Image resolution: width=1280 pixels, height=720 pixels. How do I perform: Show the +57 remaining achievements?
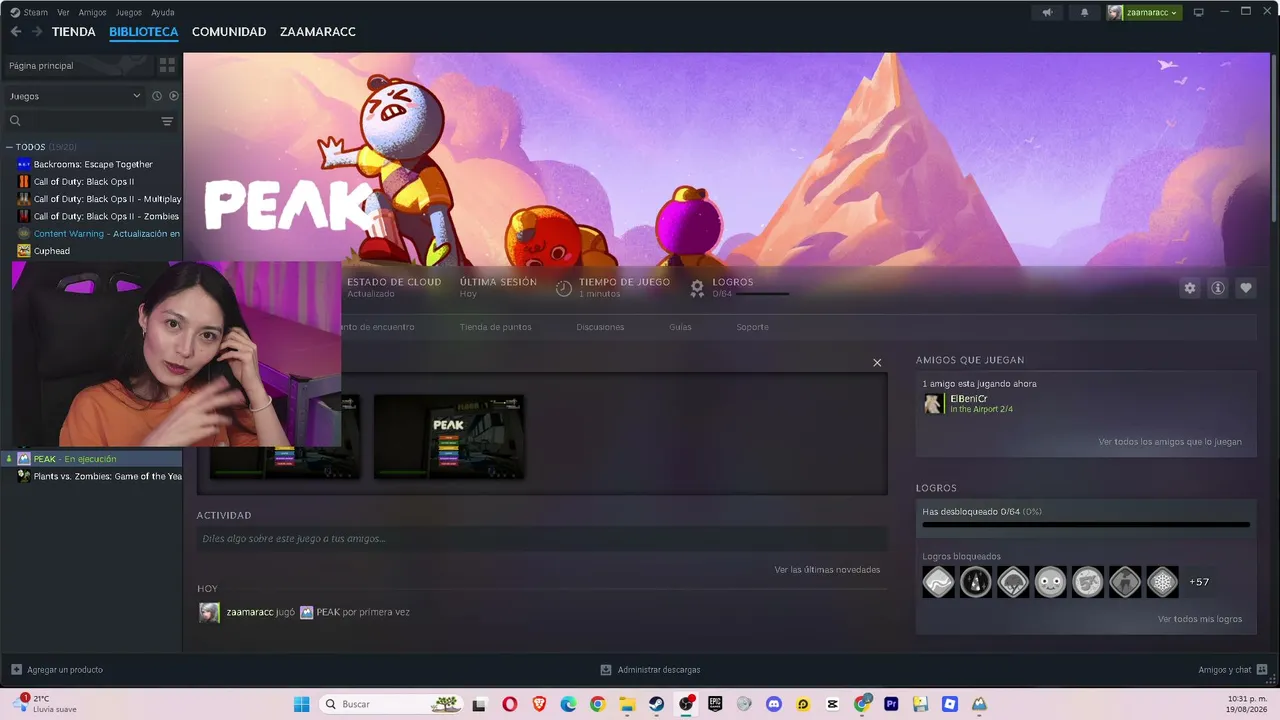(x=1199, y=582)
